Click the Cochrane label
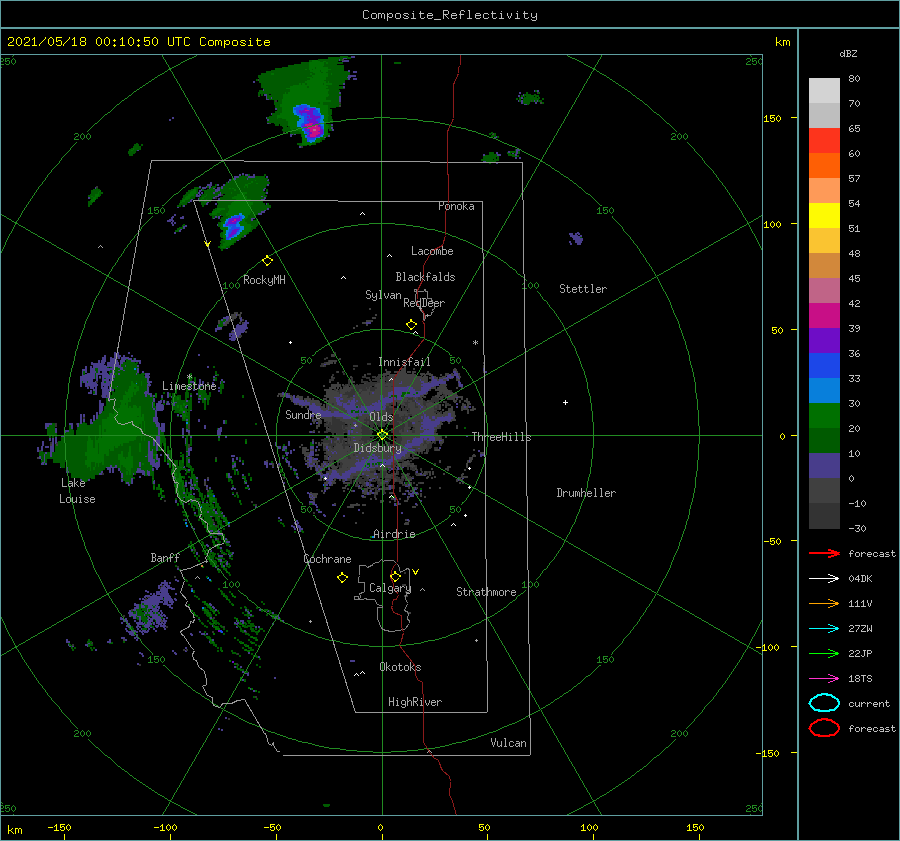Image resolution: width=900 pixels, height=841 pixels. [x=327, y=559]
